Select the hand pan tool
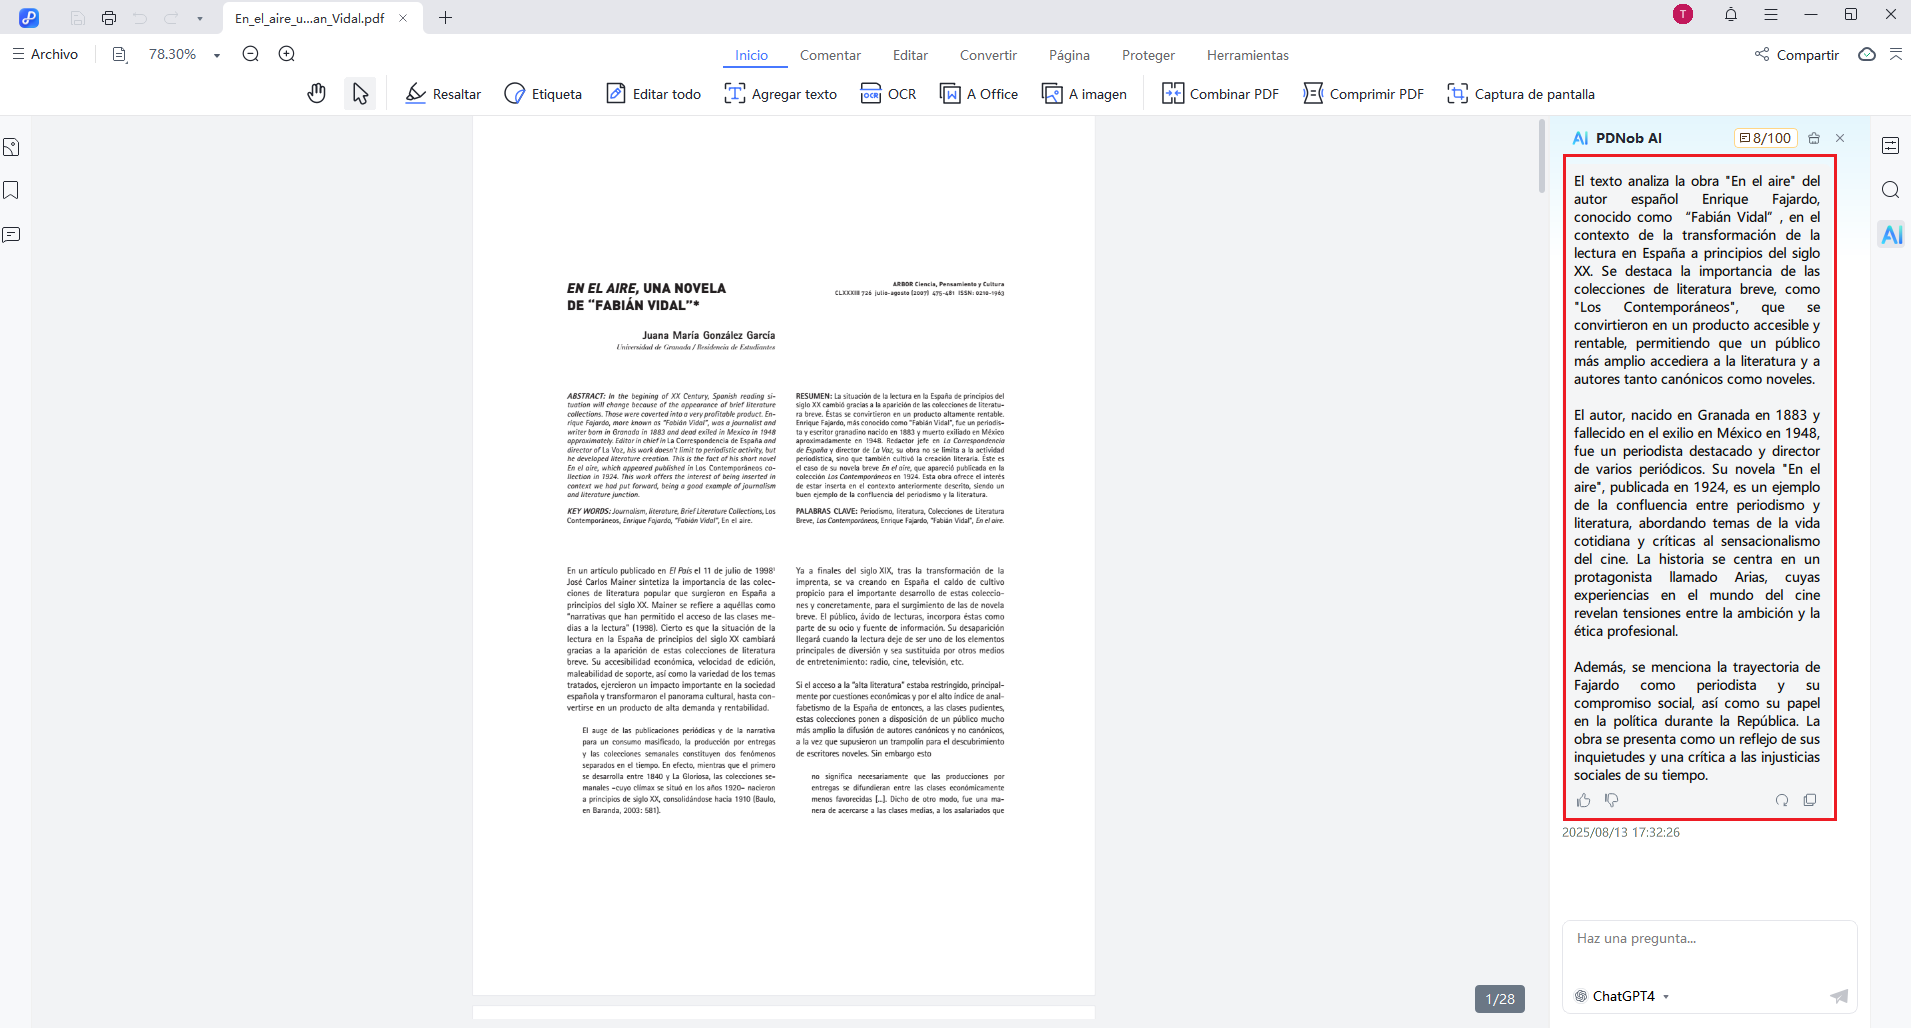 tap(317, 94)
